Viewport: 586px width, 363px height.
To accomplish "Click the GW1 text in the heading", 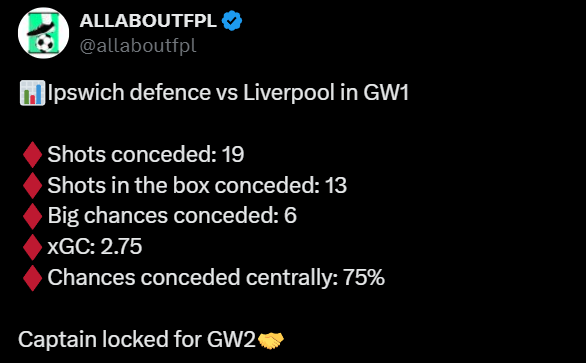I will point(386,92).
